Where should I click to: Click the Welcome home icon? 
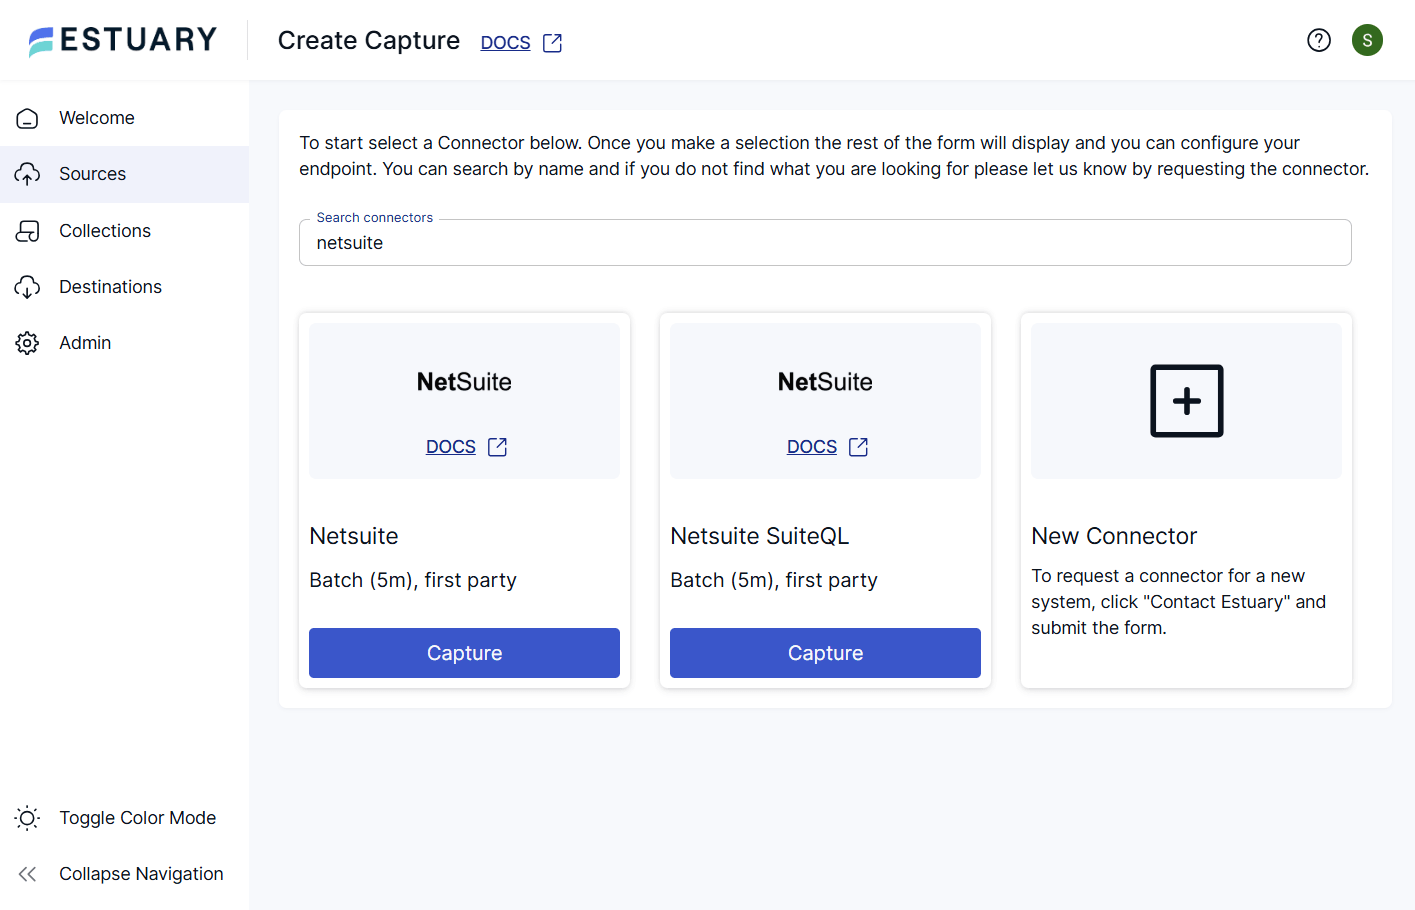coord(27,118)
